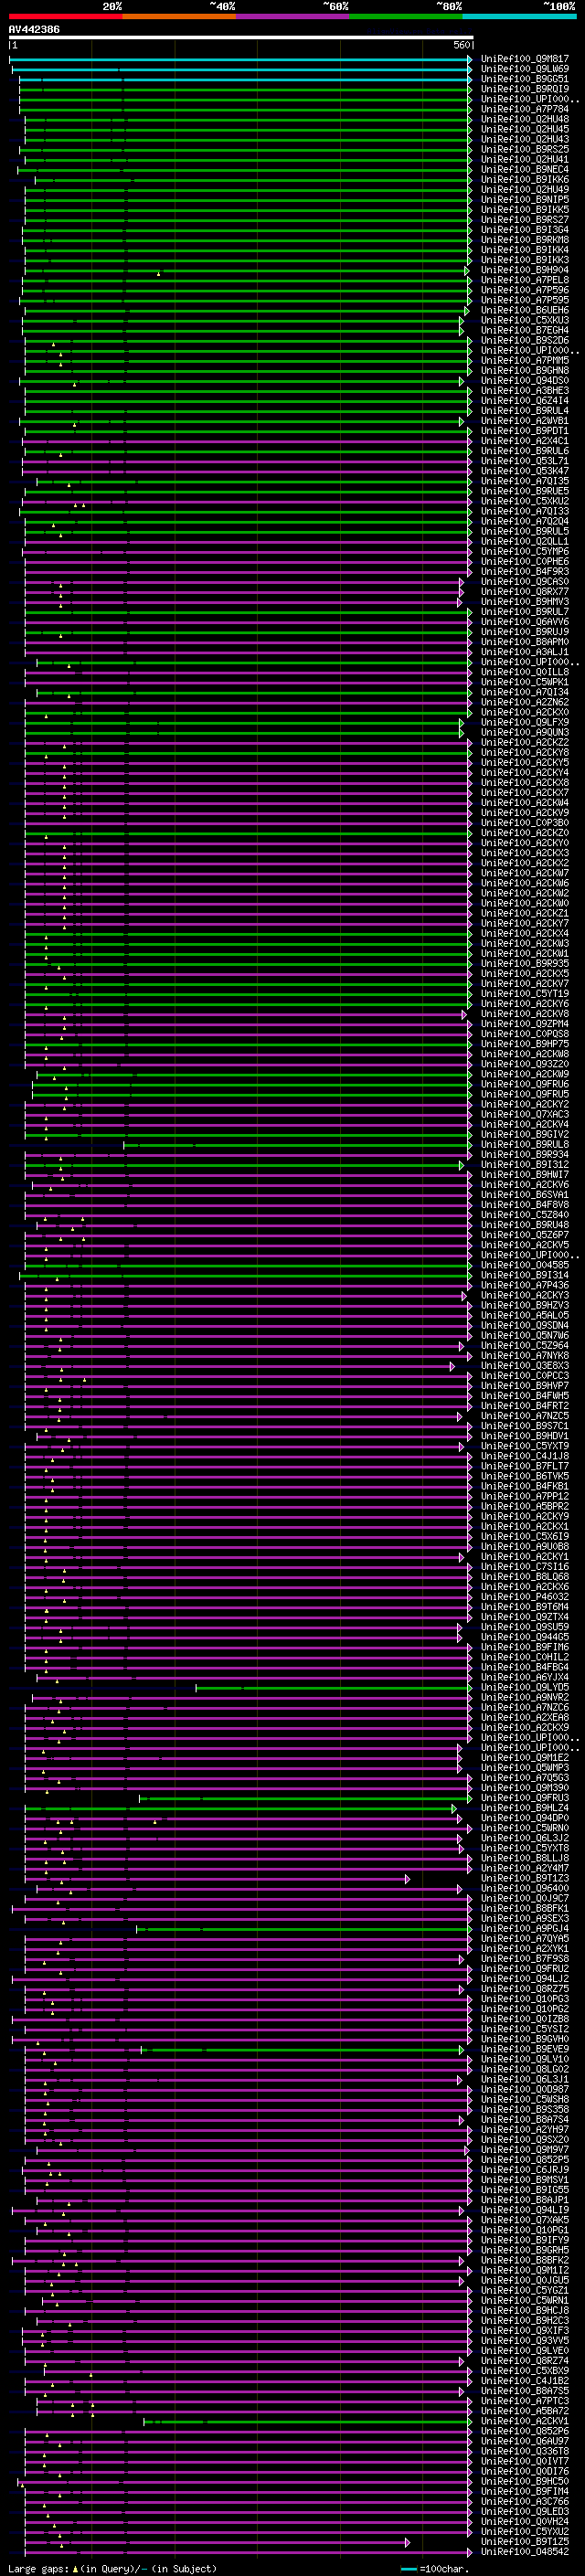Select label UniRef100_B4F983
Viewport: 585px width, 2576px height.
pyautogui.click(x=524, y=572)
